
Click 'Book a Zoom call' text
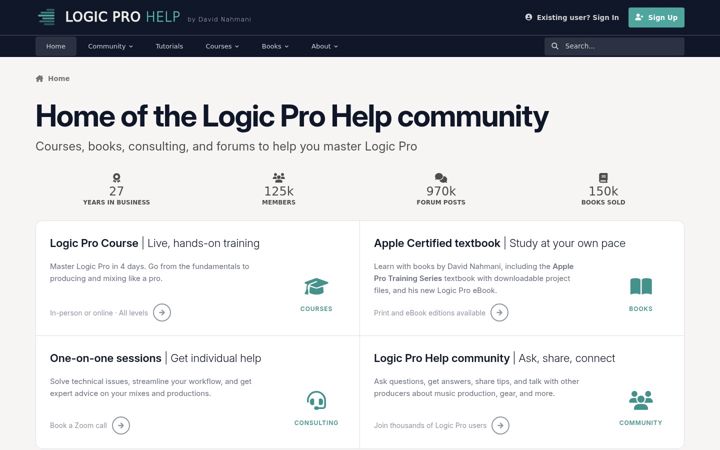point(78,426)
